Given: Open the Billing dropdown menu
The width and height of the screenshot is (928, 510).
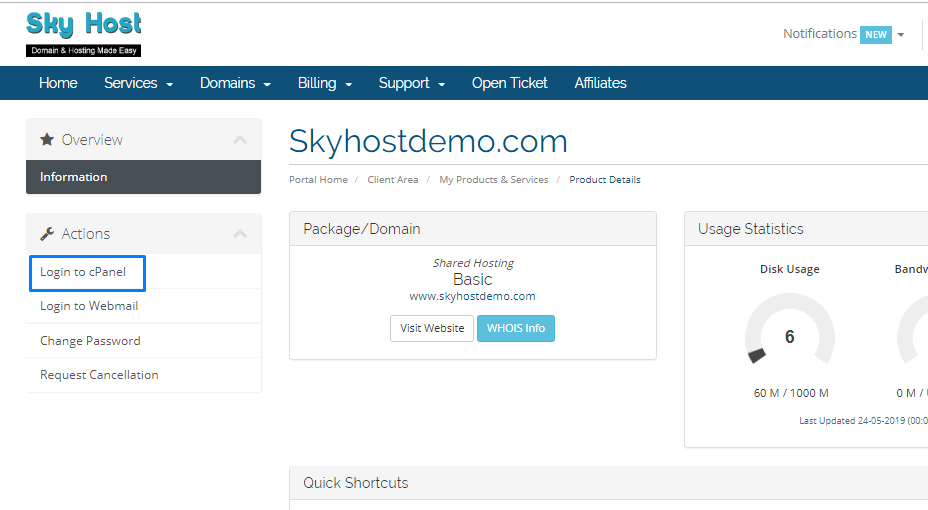Looking at the screenshot, I should pyautogui.click(x=325, y=83).
